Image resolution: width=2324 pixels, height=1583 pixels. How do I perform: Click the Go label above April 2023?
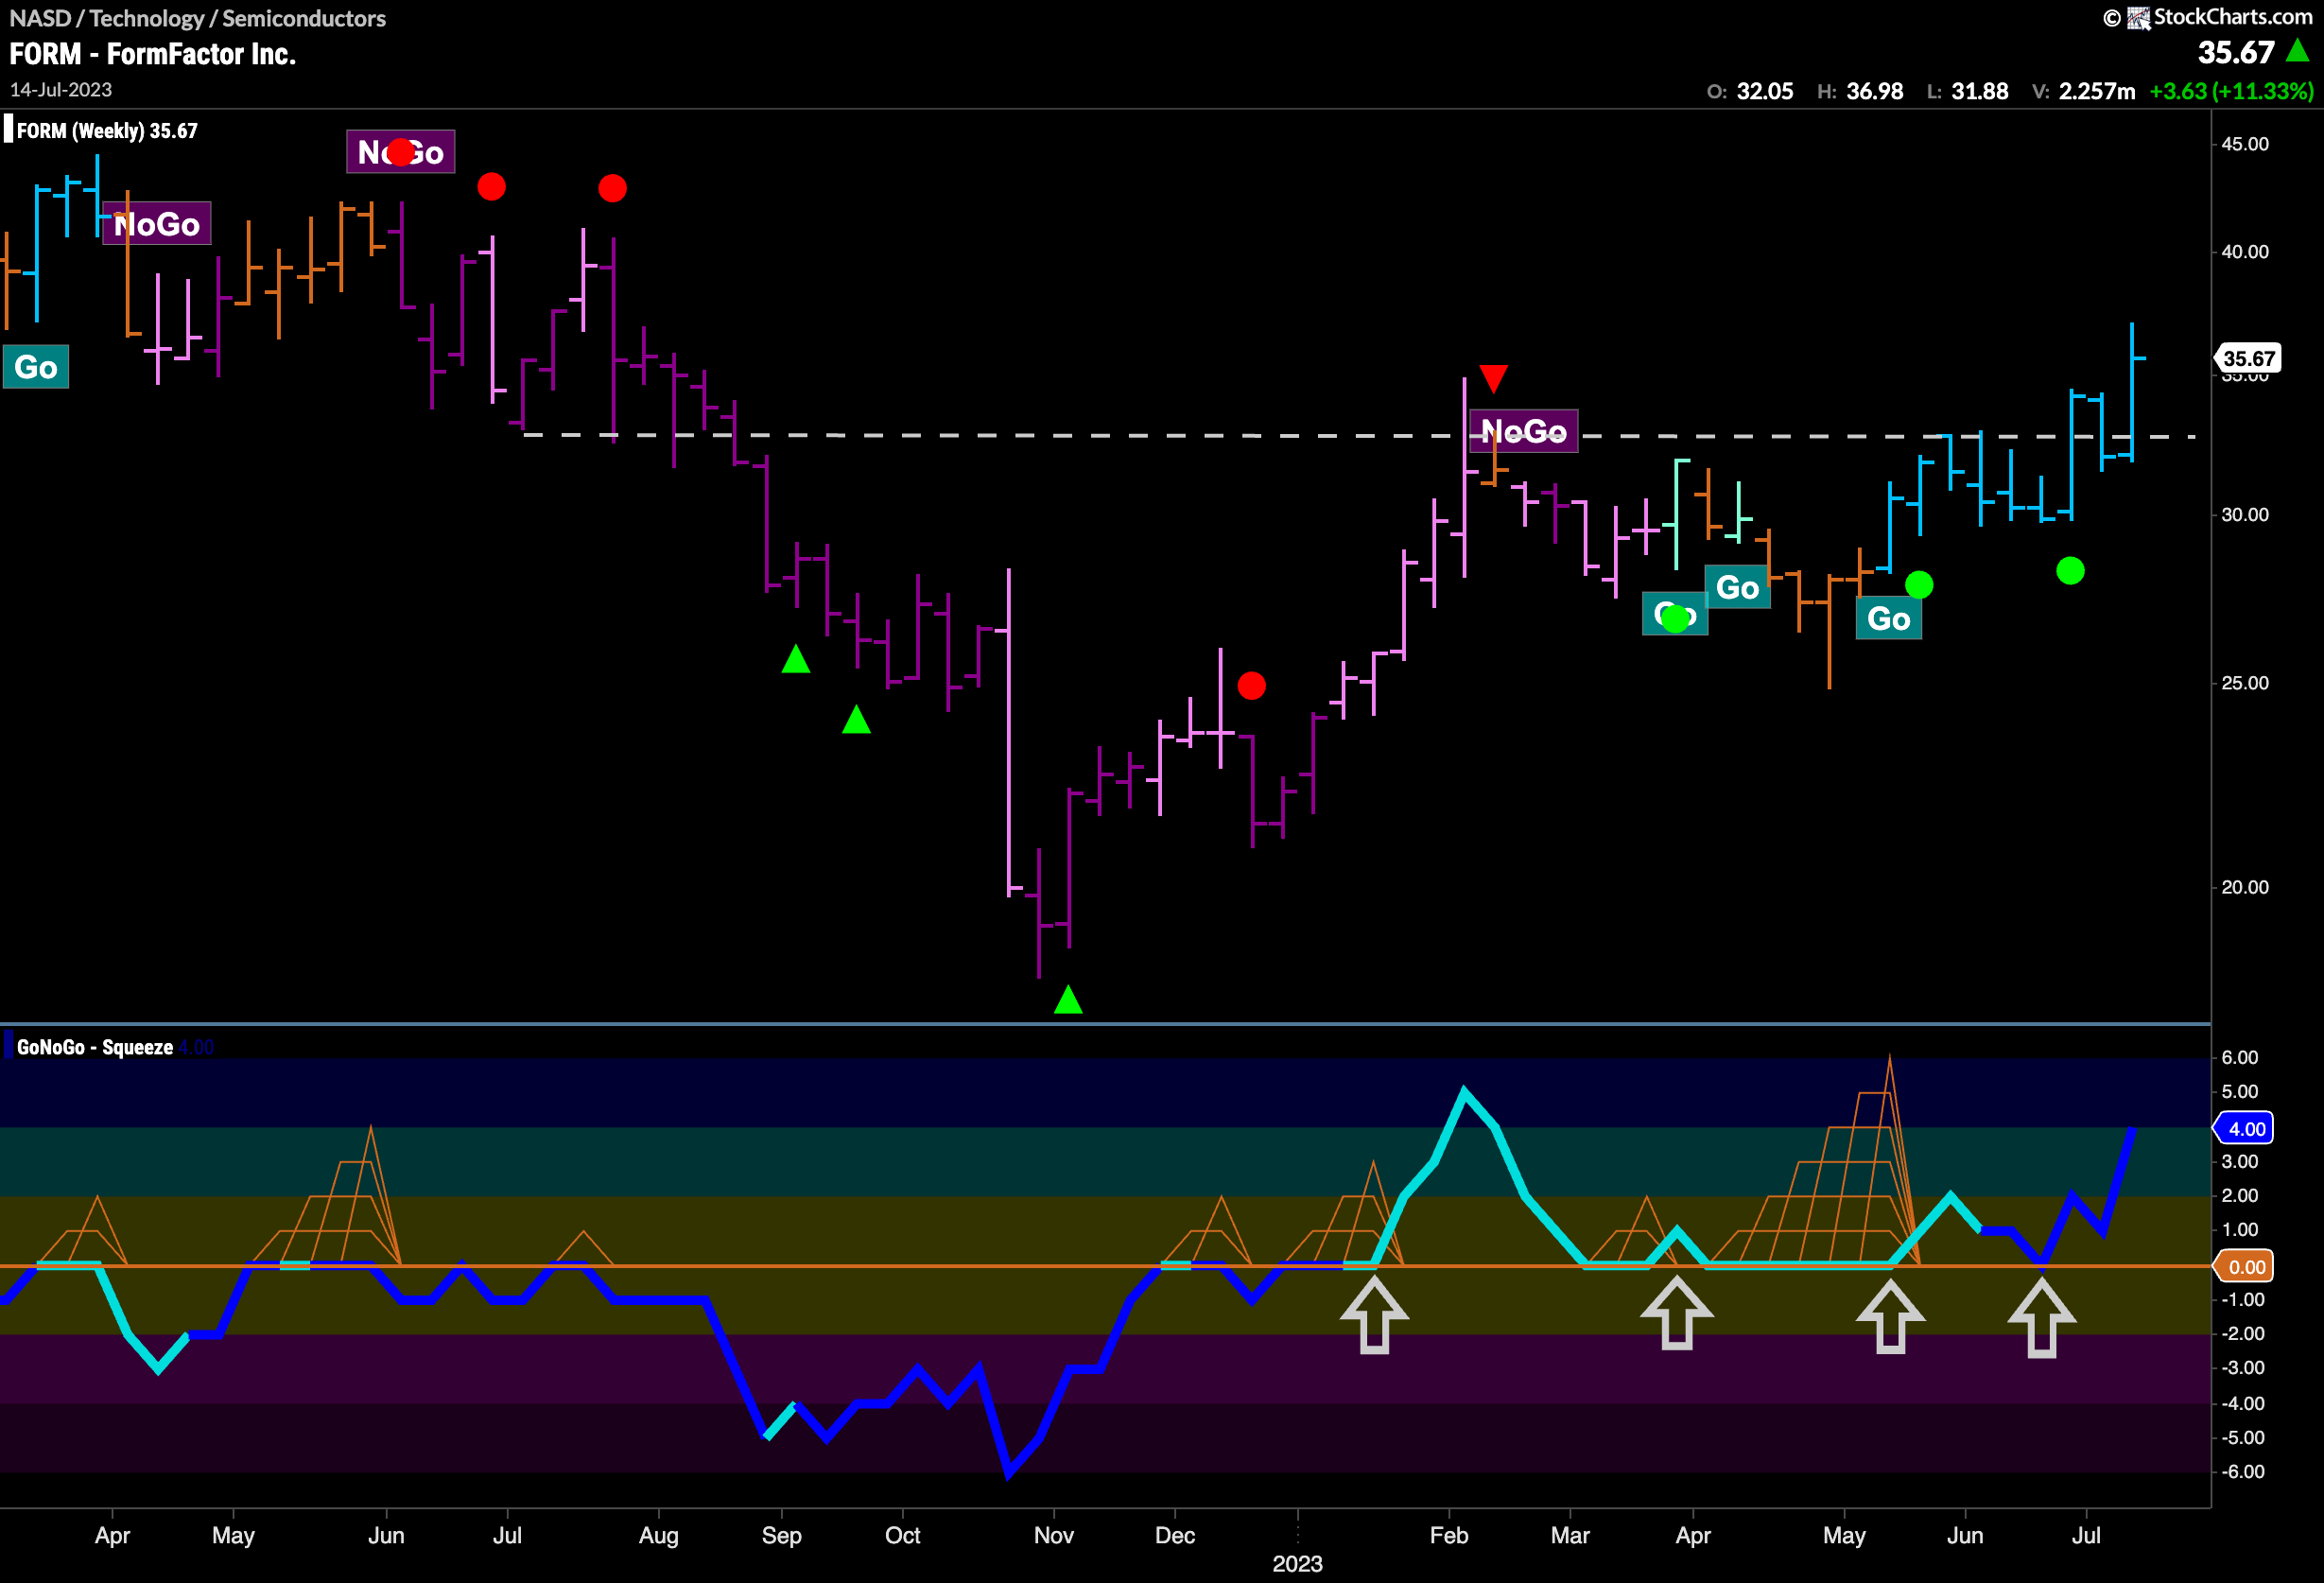point(1737,587)
